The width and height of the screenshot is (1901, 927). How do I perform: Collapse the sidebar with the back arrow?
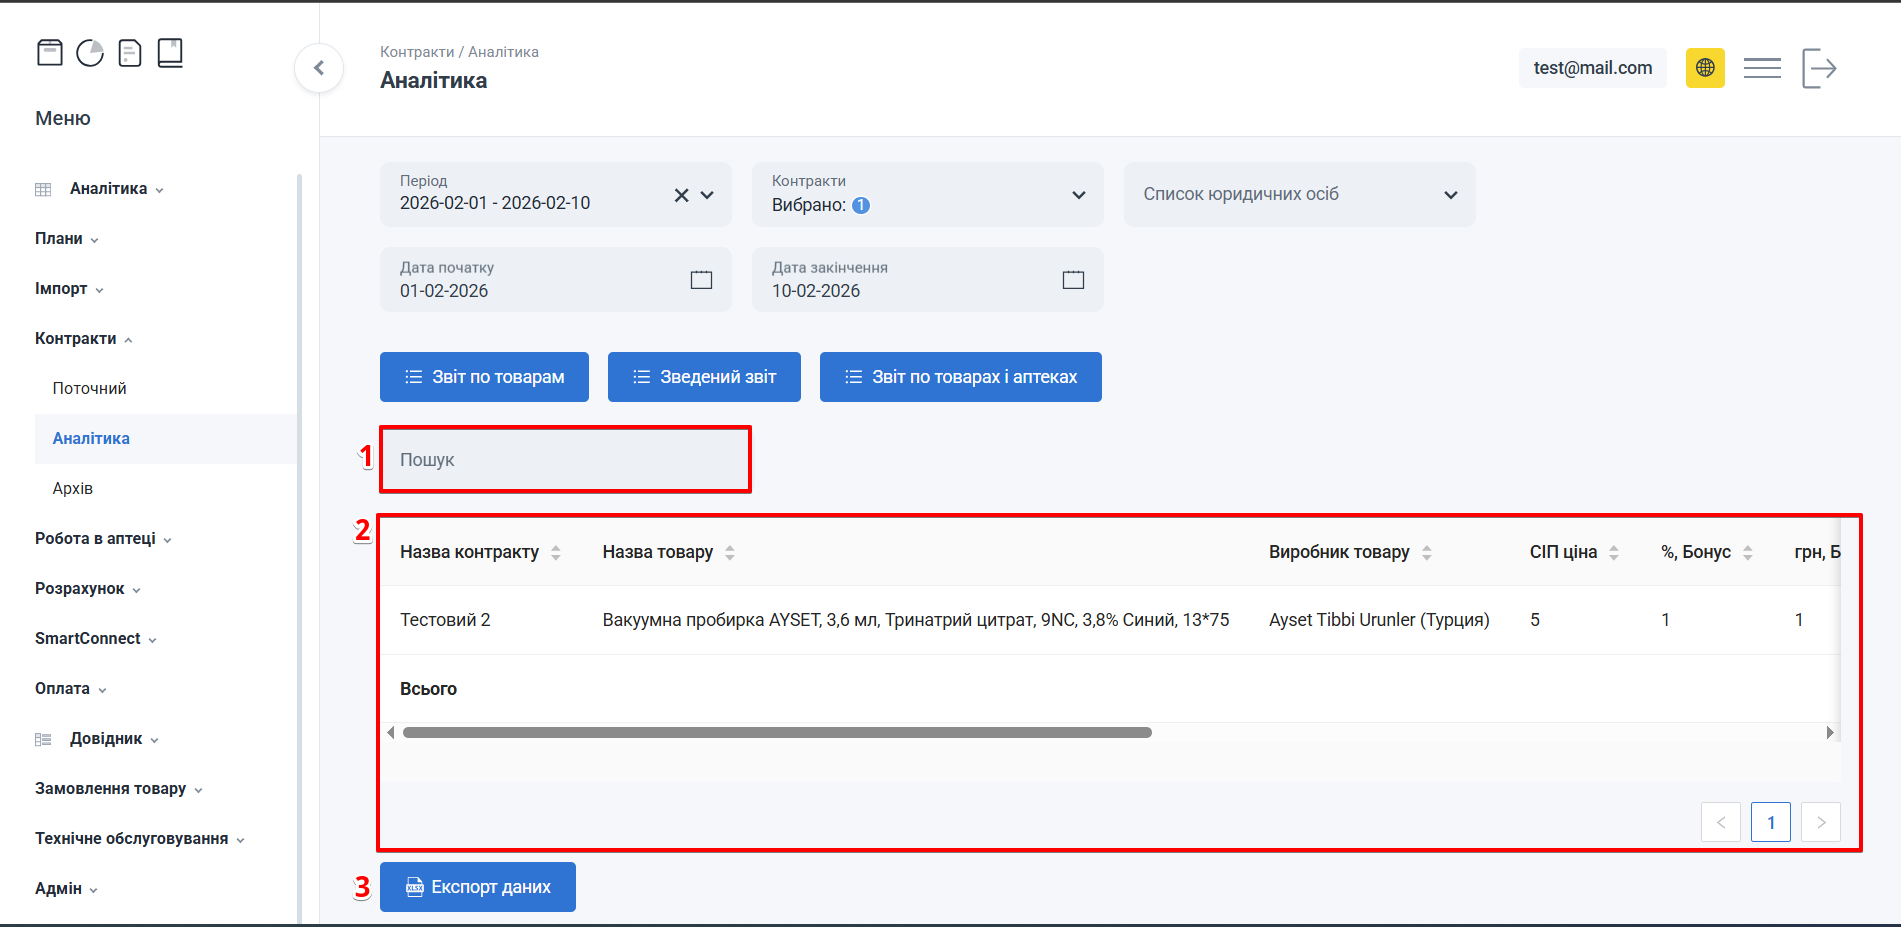[319, 68]
